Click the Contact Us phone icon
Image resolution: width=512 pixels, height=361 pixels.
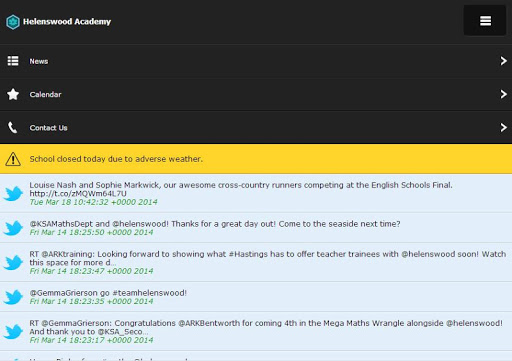point(13,128)
